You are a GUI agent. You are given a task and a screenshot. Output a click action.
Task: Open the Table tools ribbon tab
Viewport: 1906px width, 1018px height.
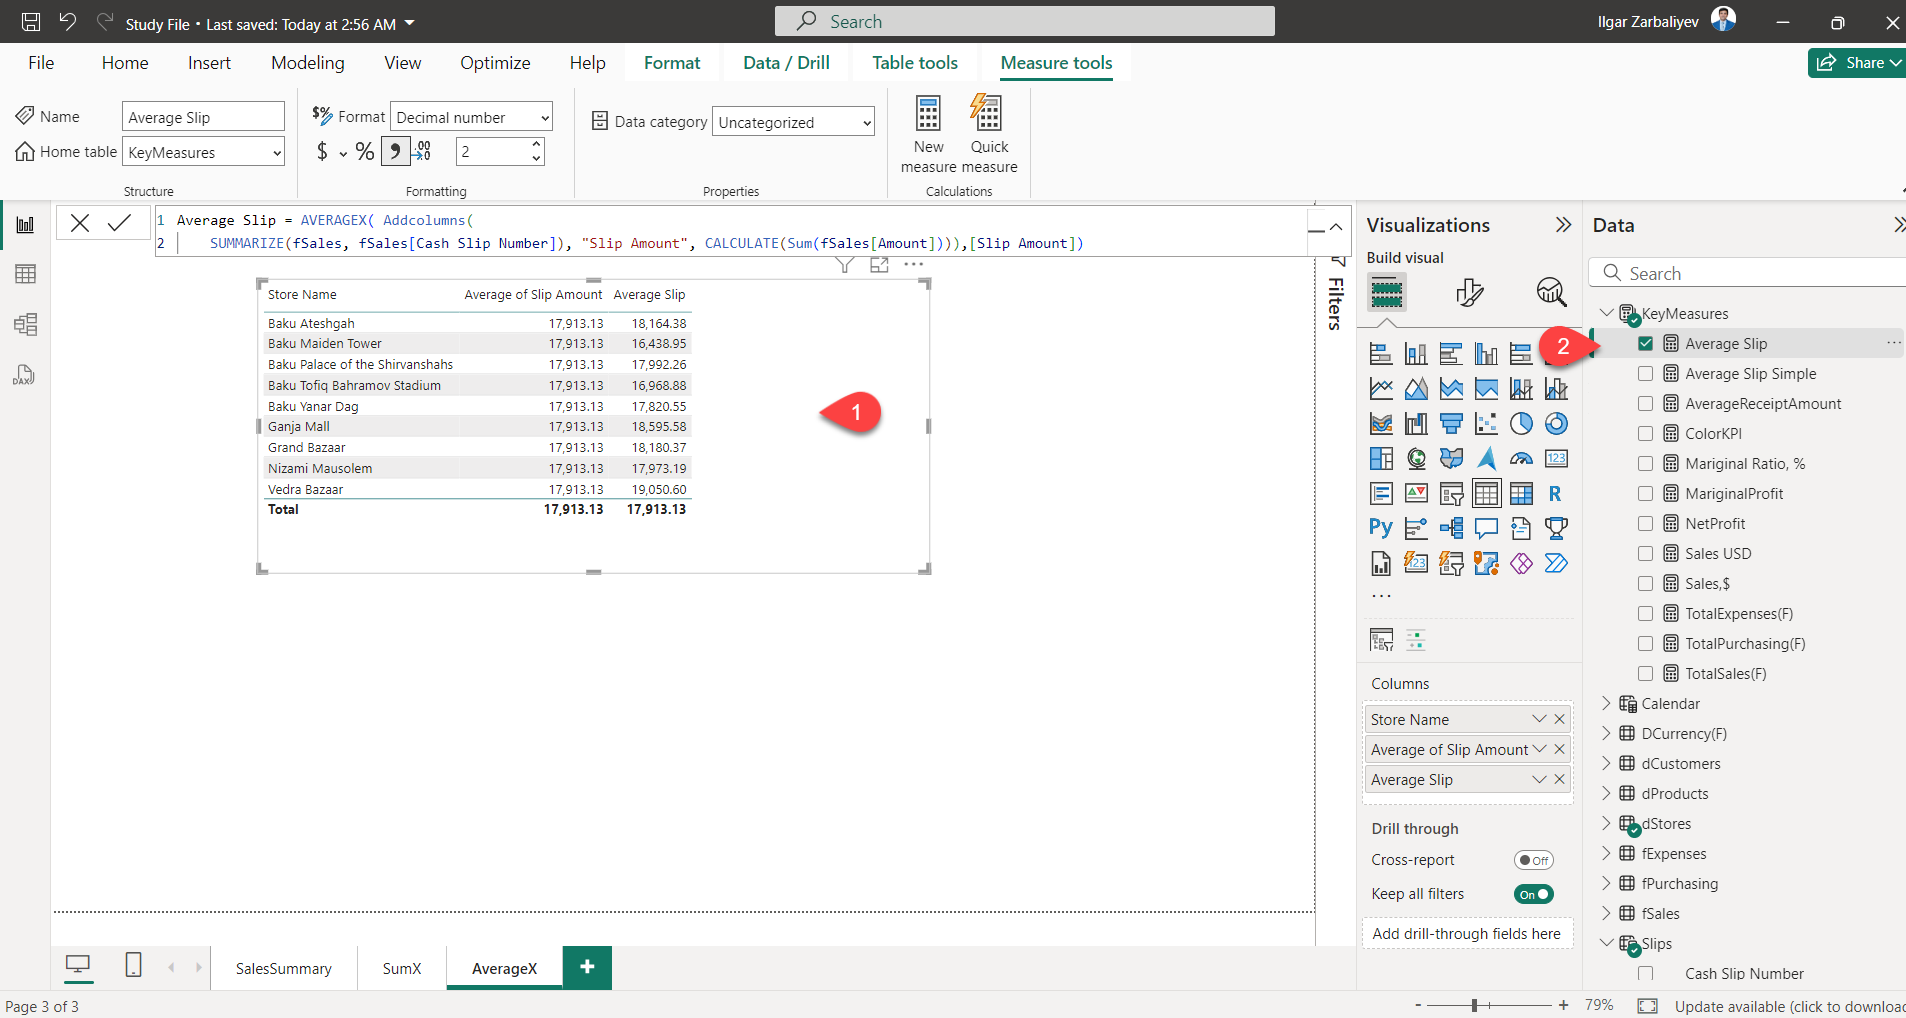tap(913, 62)
